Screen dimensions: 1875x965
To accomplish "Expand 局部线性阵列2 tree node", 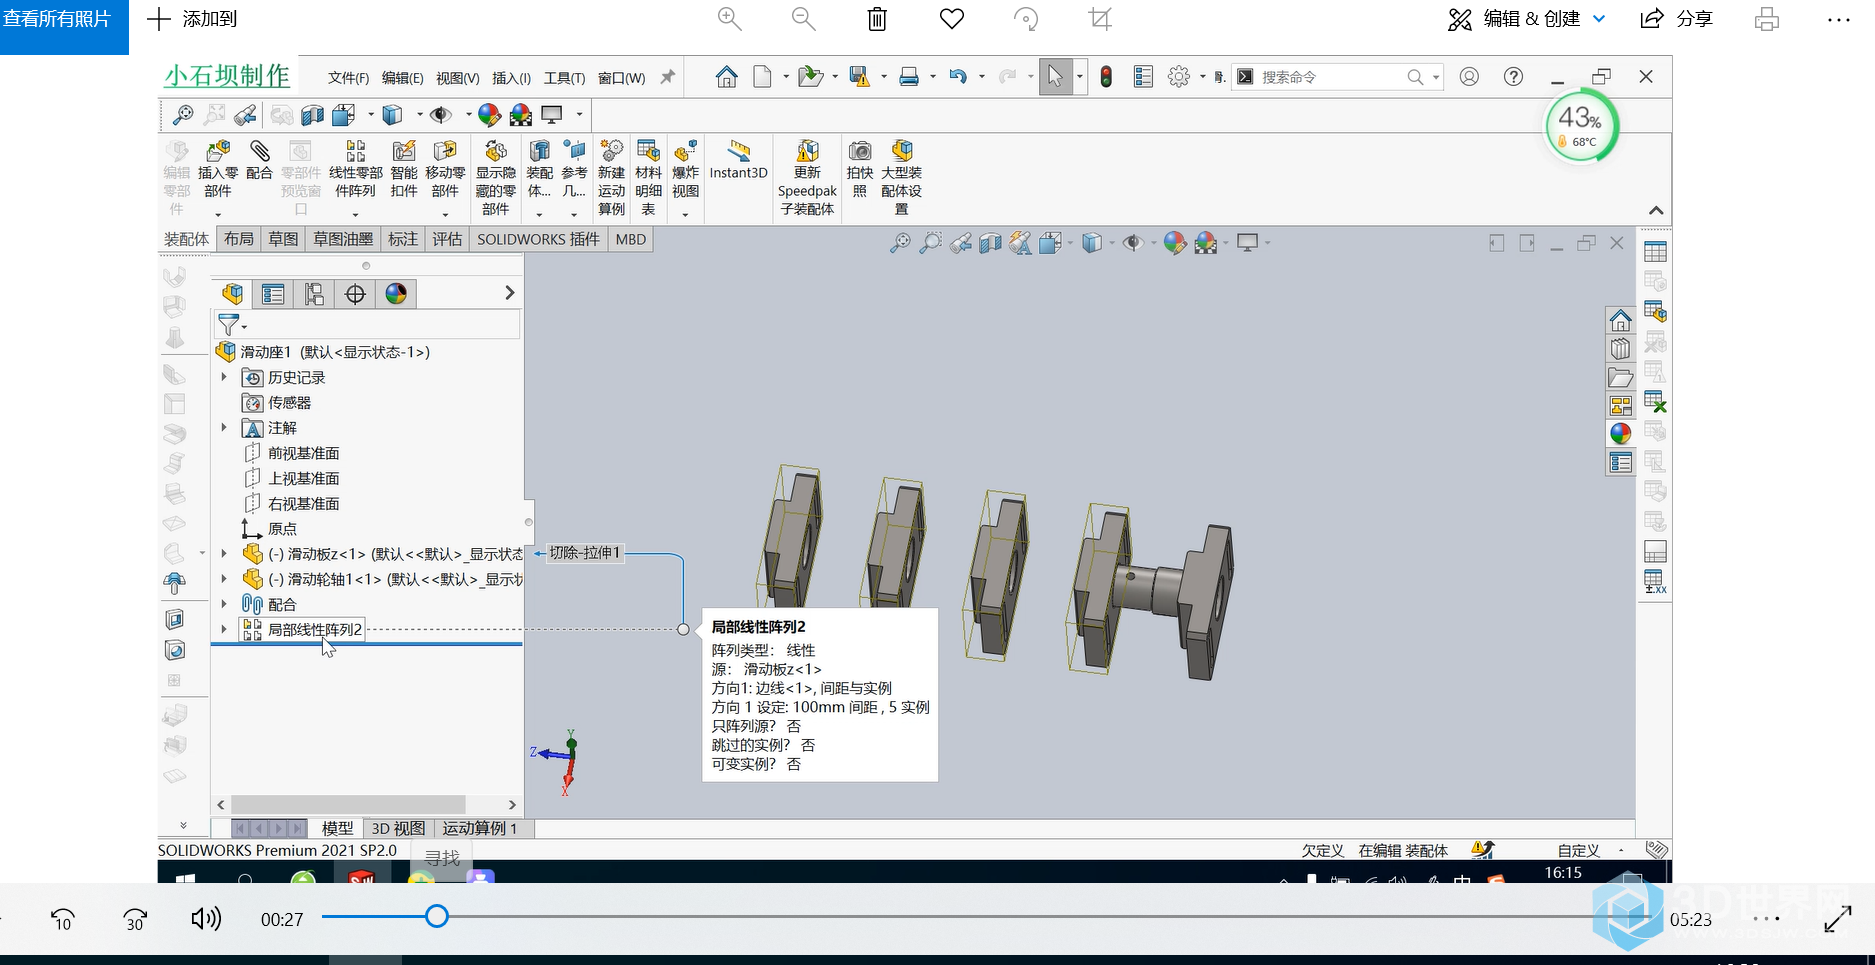I will [x=224, y=629].
